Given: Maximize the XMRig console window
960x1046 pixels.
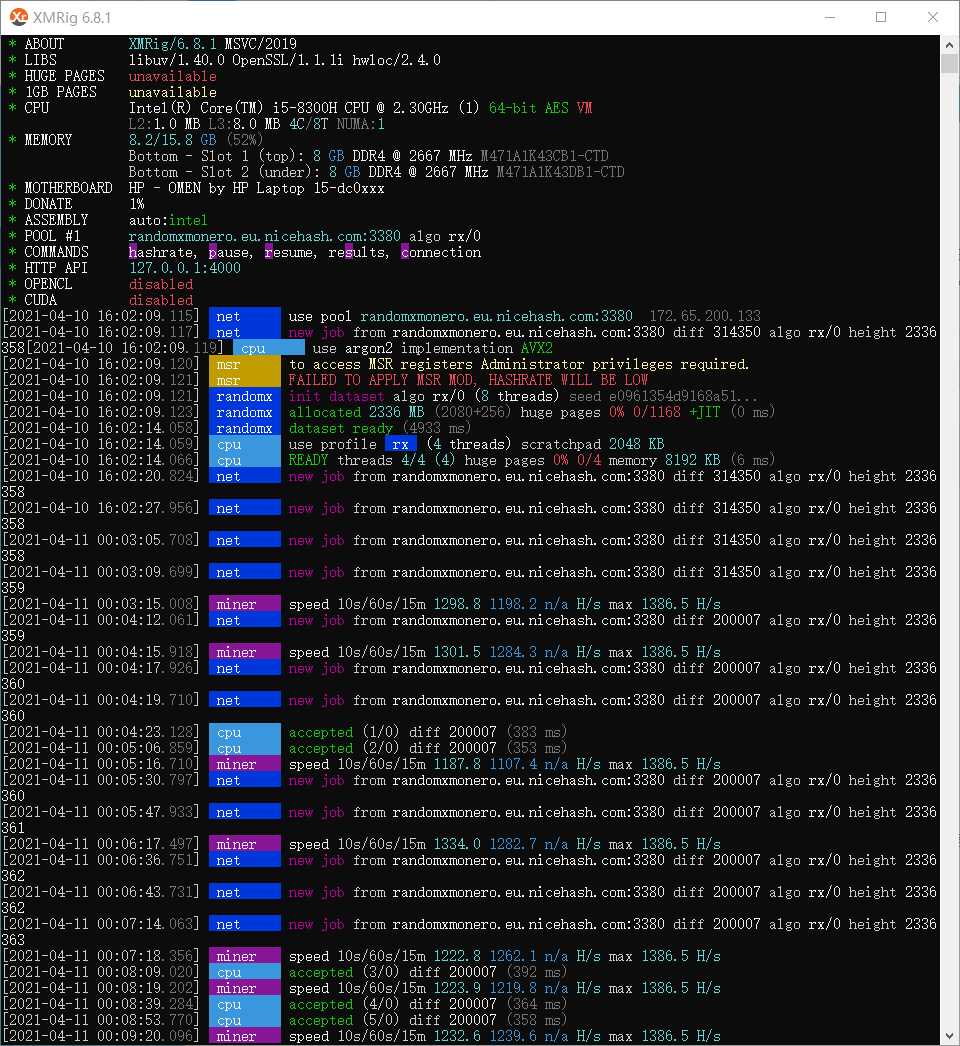Looking at the screenshot, I should (881, 17).
